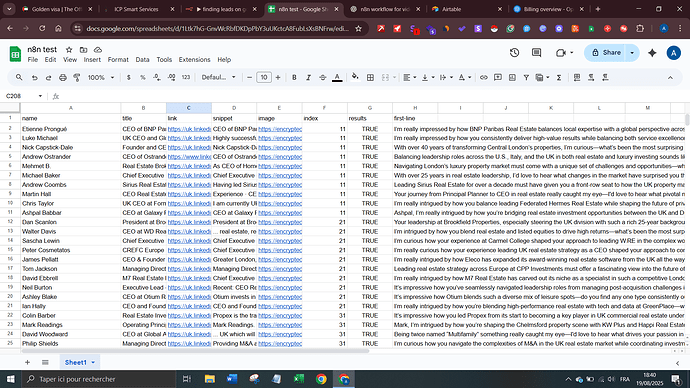The height and width of the screenshot is (388, 690).
Task: Increase decimal places
Action: click(x=172, y=77)
